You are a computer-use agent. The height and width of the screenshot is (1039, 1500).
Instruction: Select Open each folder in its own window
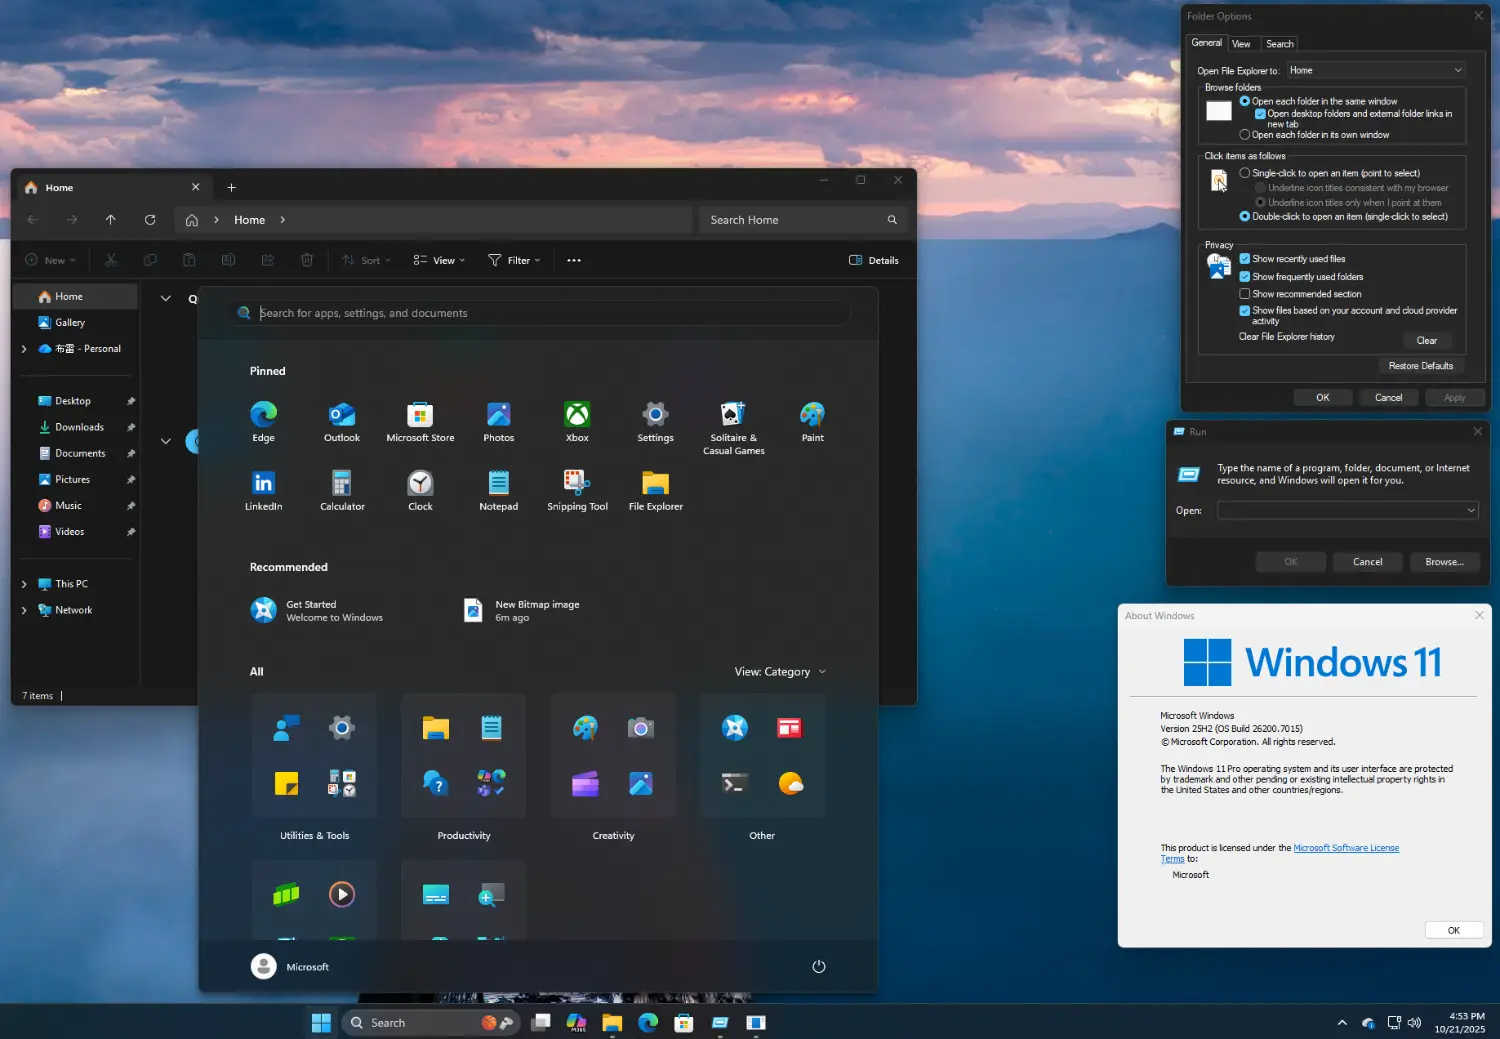click(x=1245, y=134)
